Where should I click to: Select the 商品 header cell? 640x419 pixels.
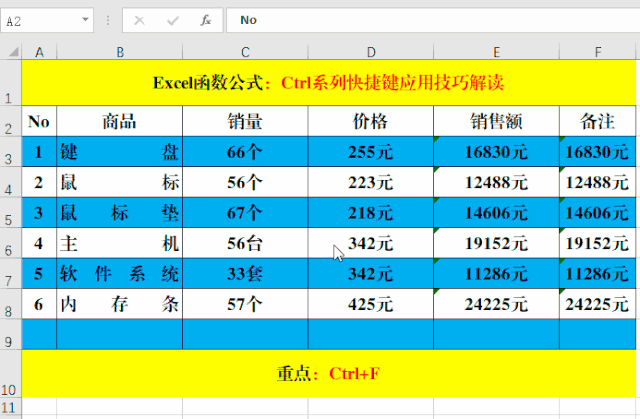point(119,122)
